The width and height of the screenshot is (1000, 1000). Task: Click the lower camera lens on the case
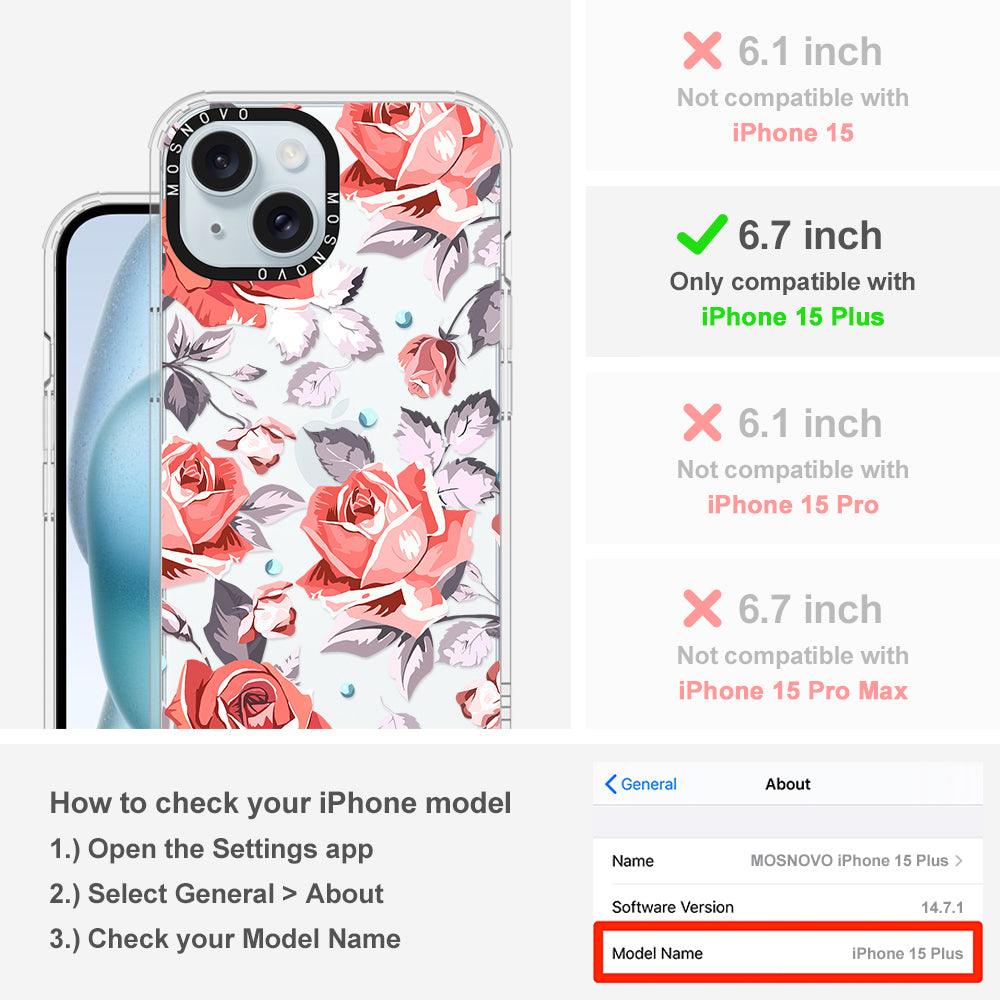coord(283,221)
